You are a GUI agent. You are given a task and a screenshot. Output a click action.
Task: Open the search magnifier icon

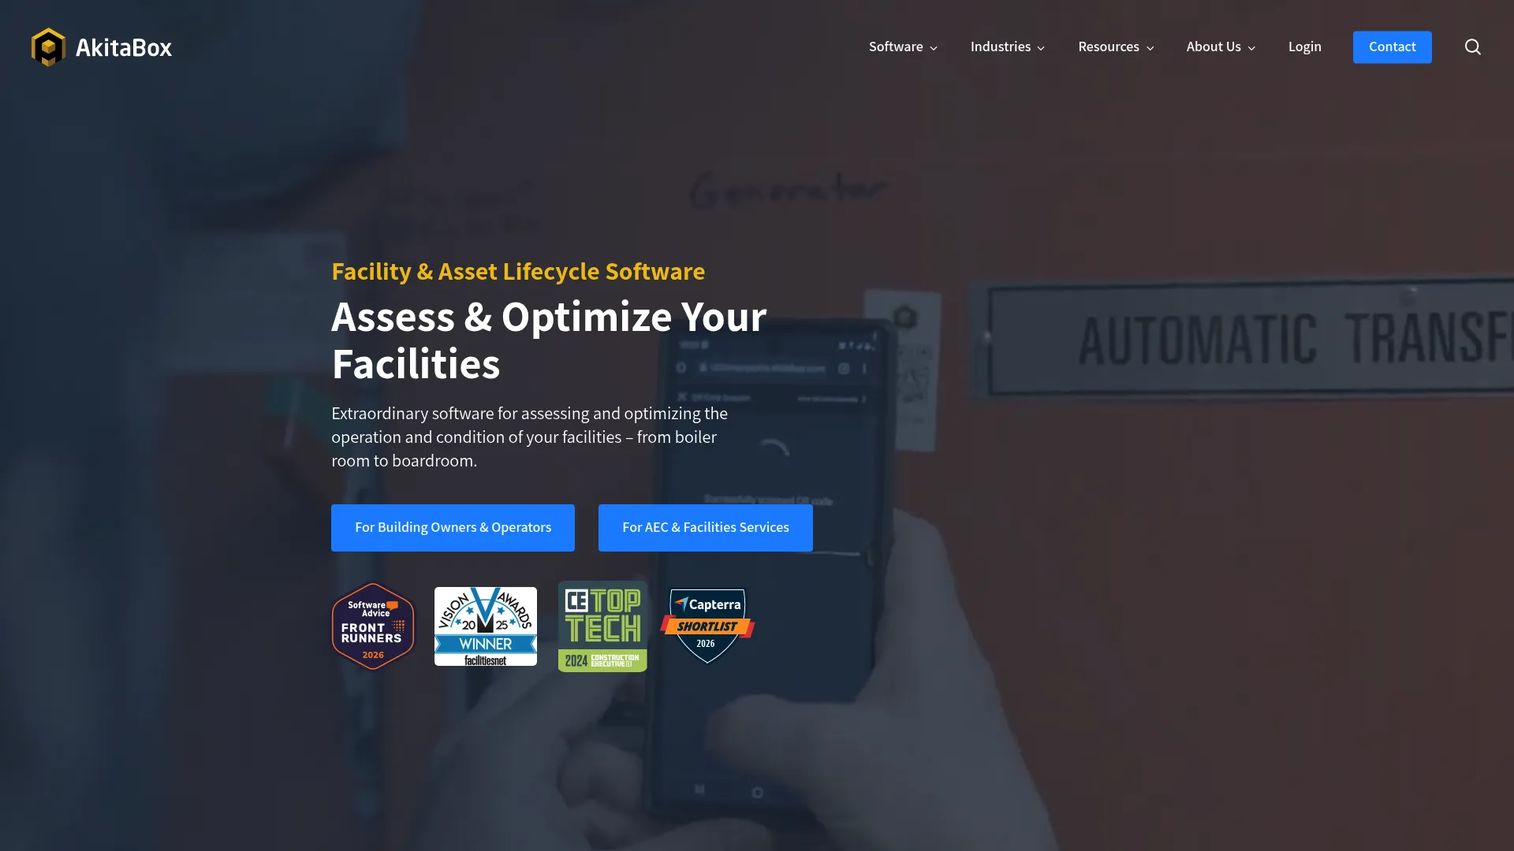tap(1472, 47)
